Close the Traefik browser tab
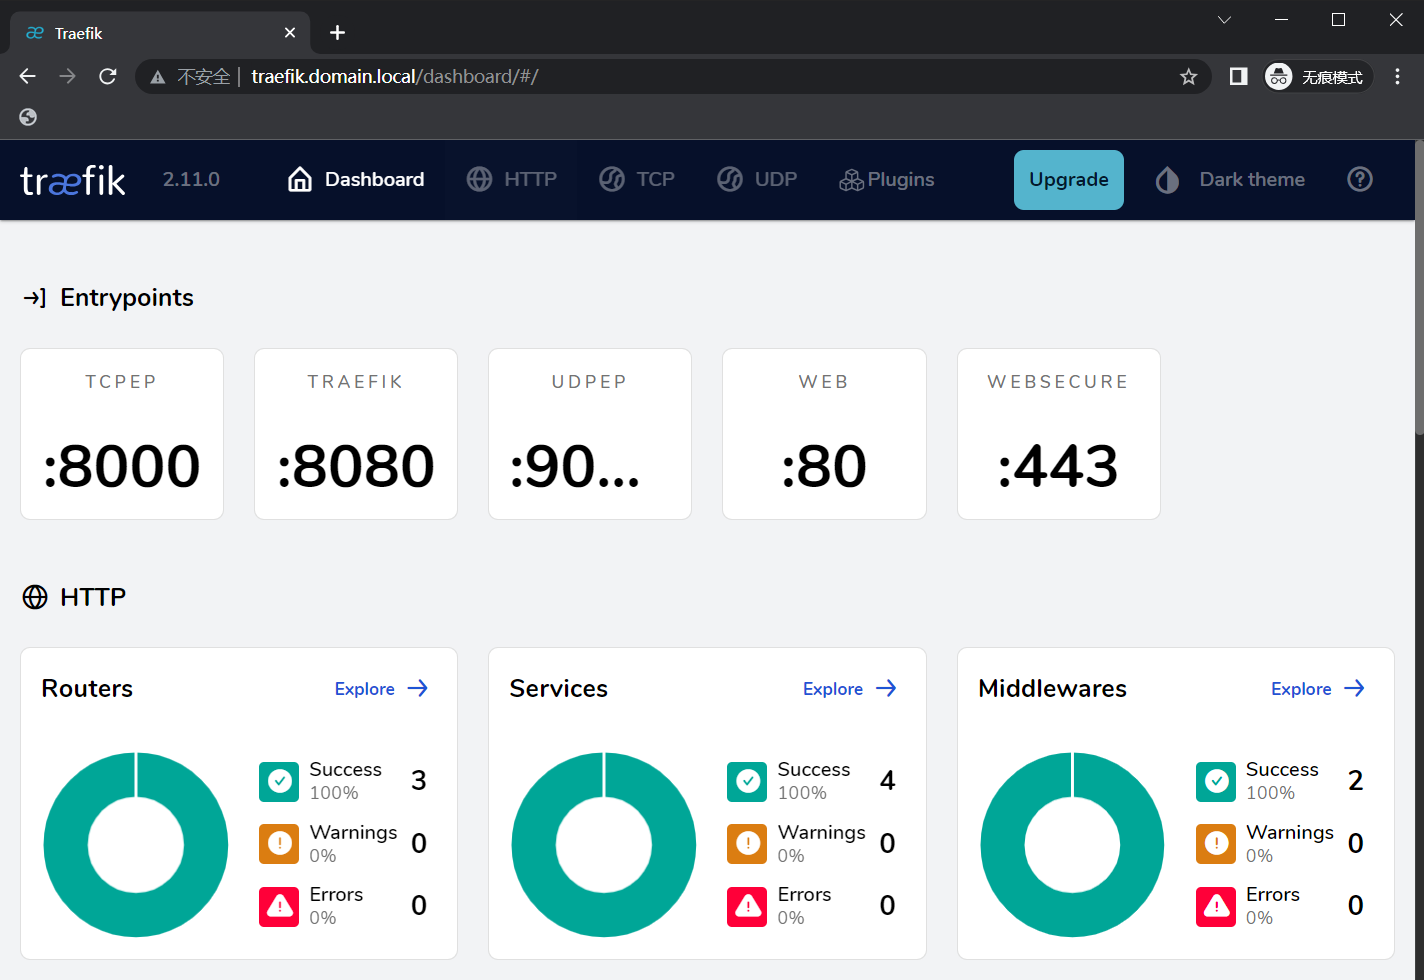Image resolution: width=1424 pixels, height=980 pixels. tap(290, 33)
